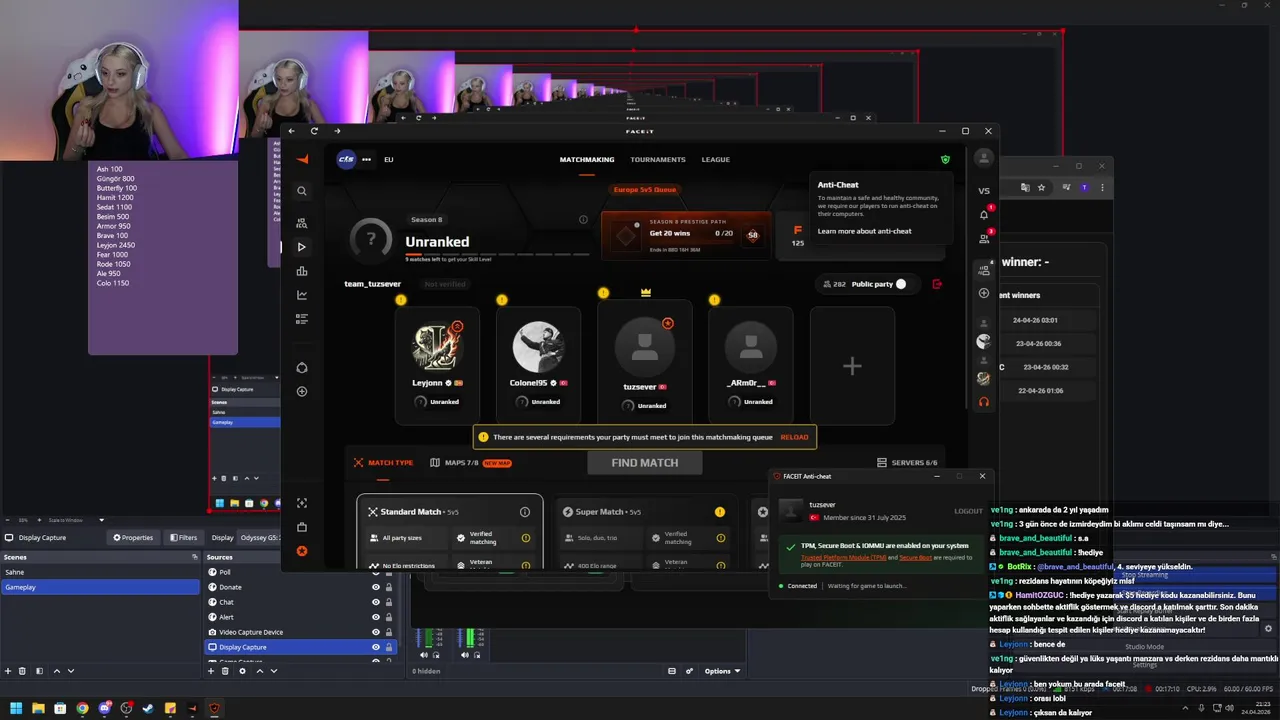
Task: Move source down with Sources down arrow
Action: click(x=273, y=671)
